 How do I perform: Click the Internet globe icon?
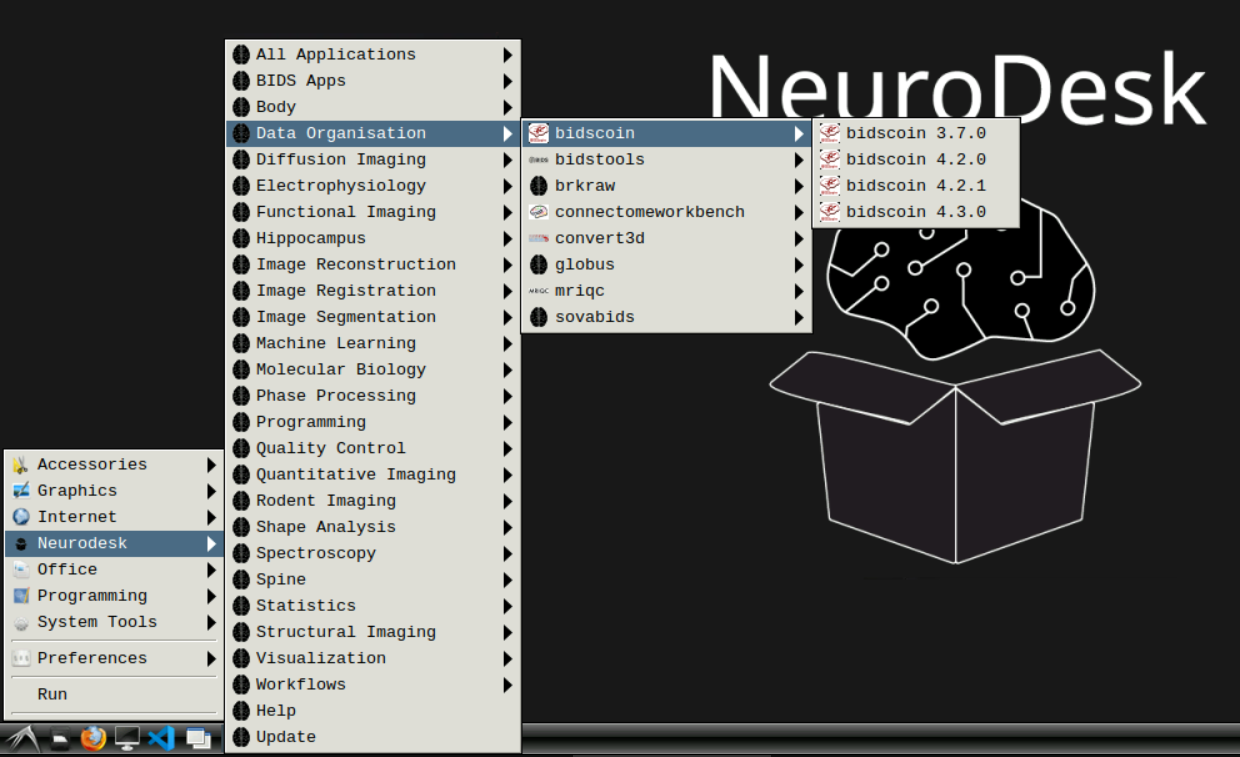[x=21, y=517]
